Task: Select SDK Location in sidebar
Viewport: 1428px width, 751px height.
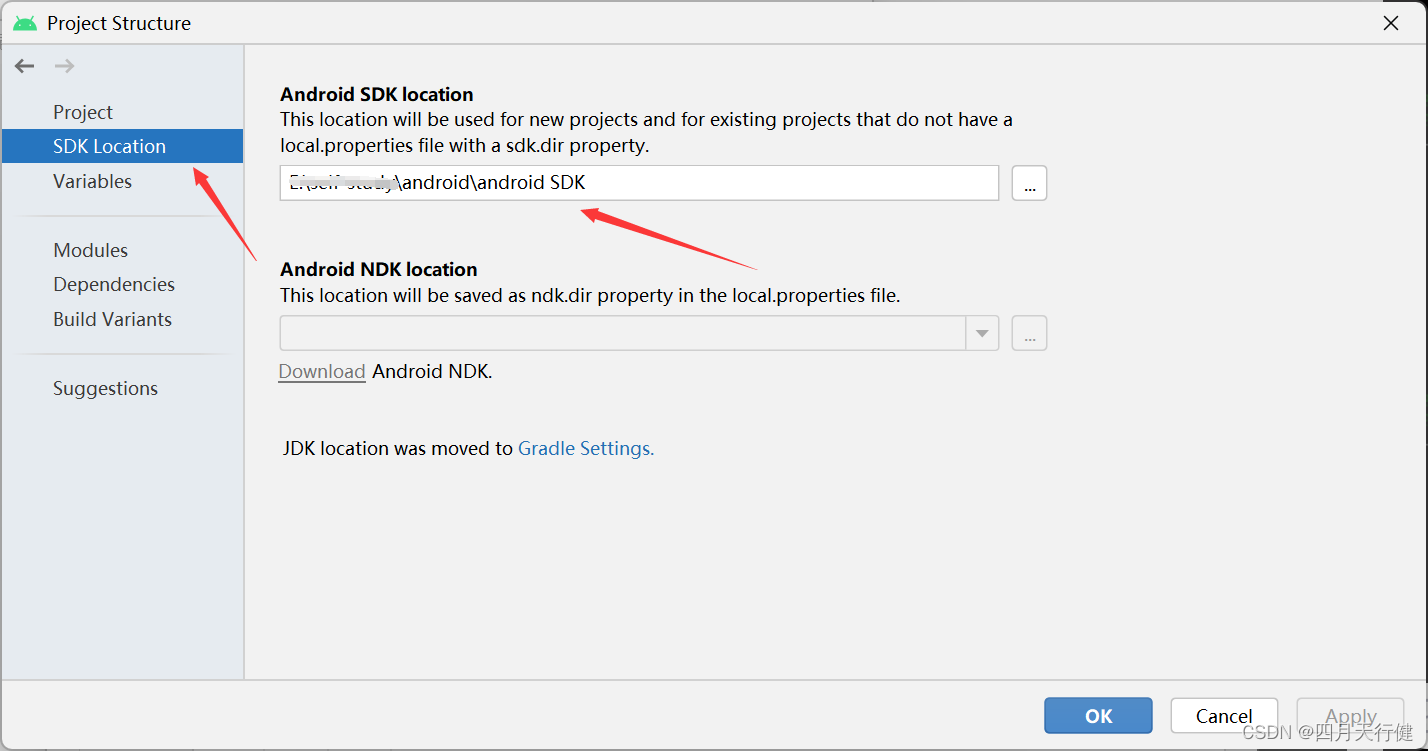Action: pos(122,146)
